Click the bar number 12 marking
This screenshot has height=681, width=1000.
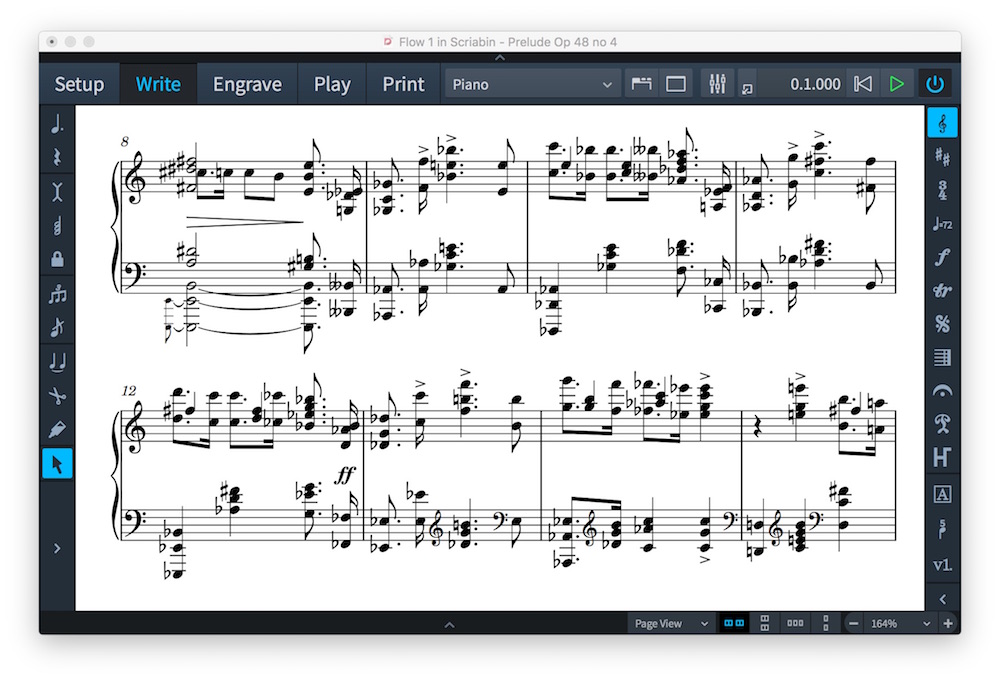pyautogui.click(x=129, y=390)
